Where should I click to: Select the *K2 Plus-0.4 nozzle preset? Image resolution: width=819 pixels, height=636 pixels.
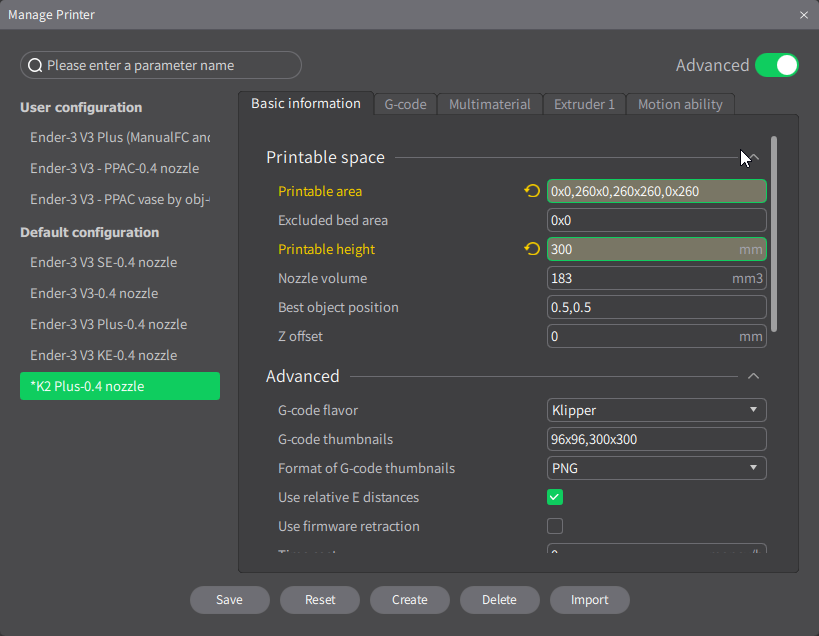click(x=120, y=386)
